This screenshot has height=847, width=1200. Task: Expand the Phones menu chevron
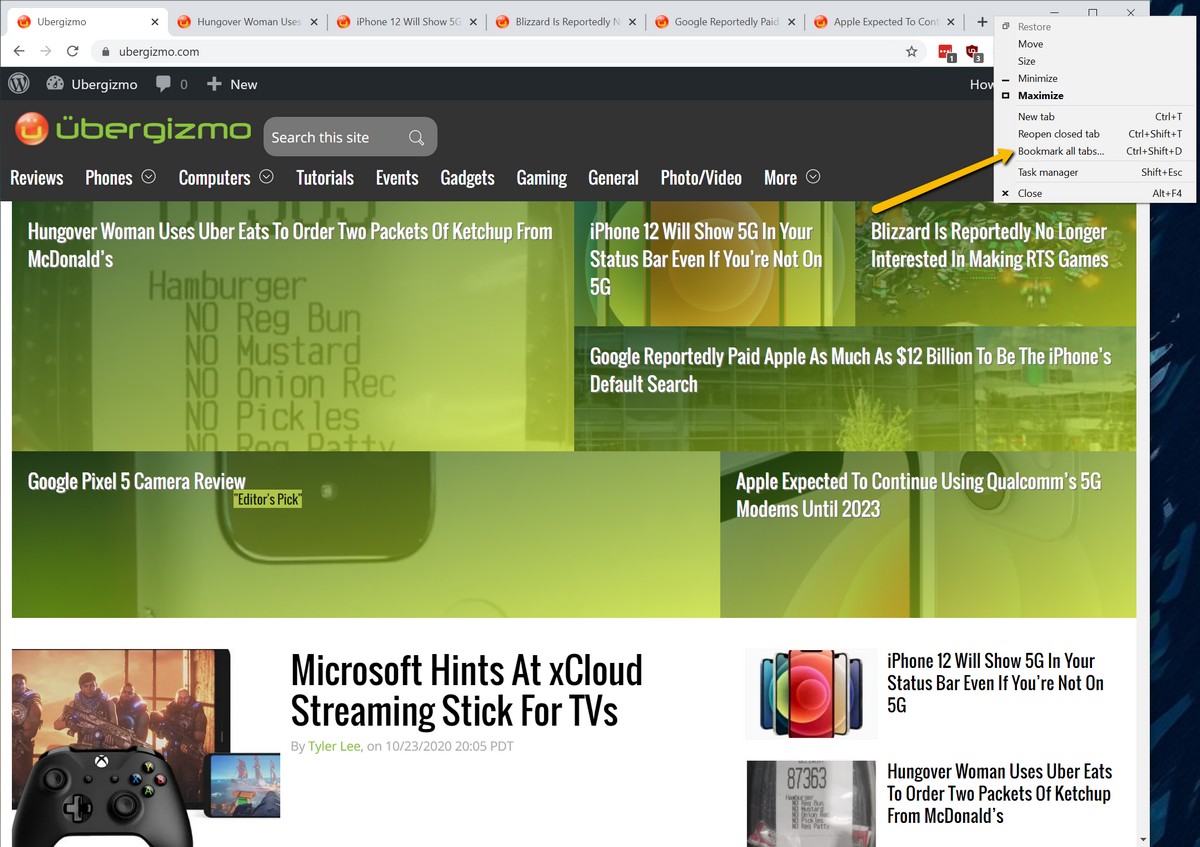(148, 177)
